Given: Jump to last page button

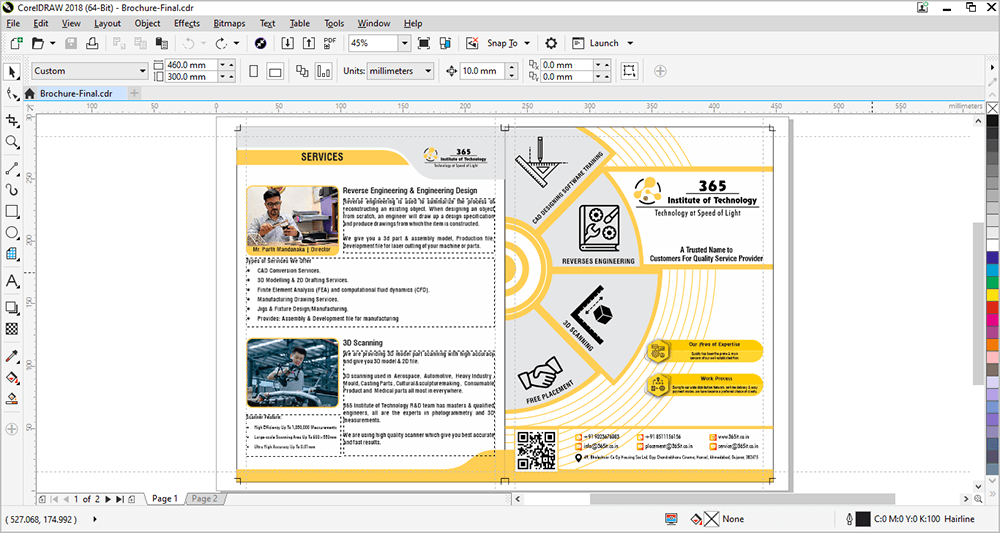Looking at the screenshot, I should point(119,499).
